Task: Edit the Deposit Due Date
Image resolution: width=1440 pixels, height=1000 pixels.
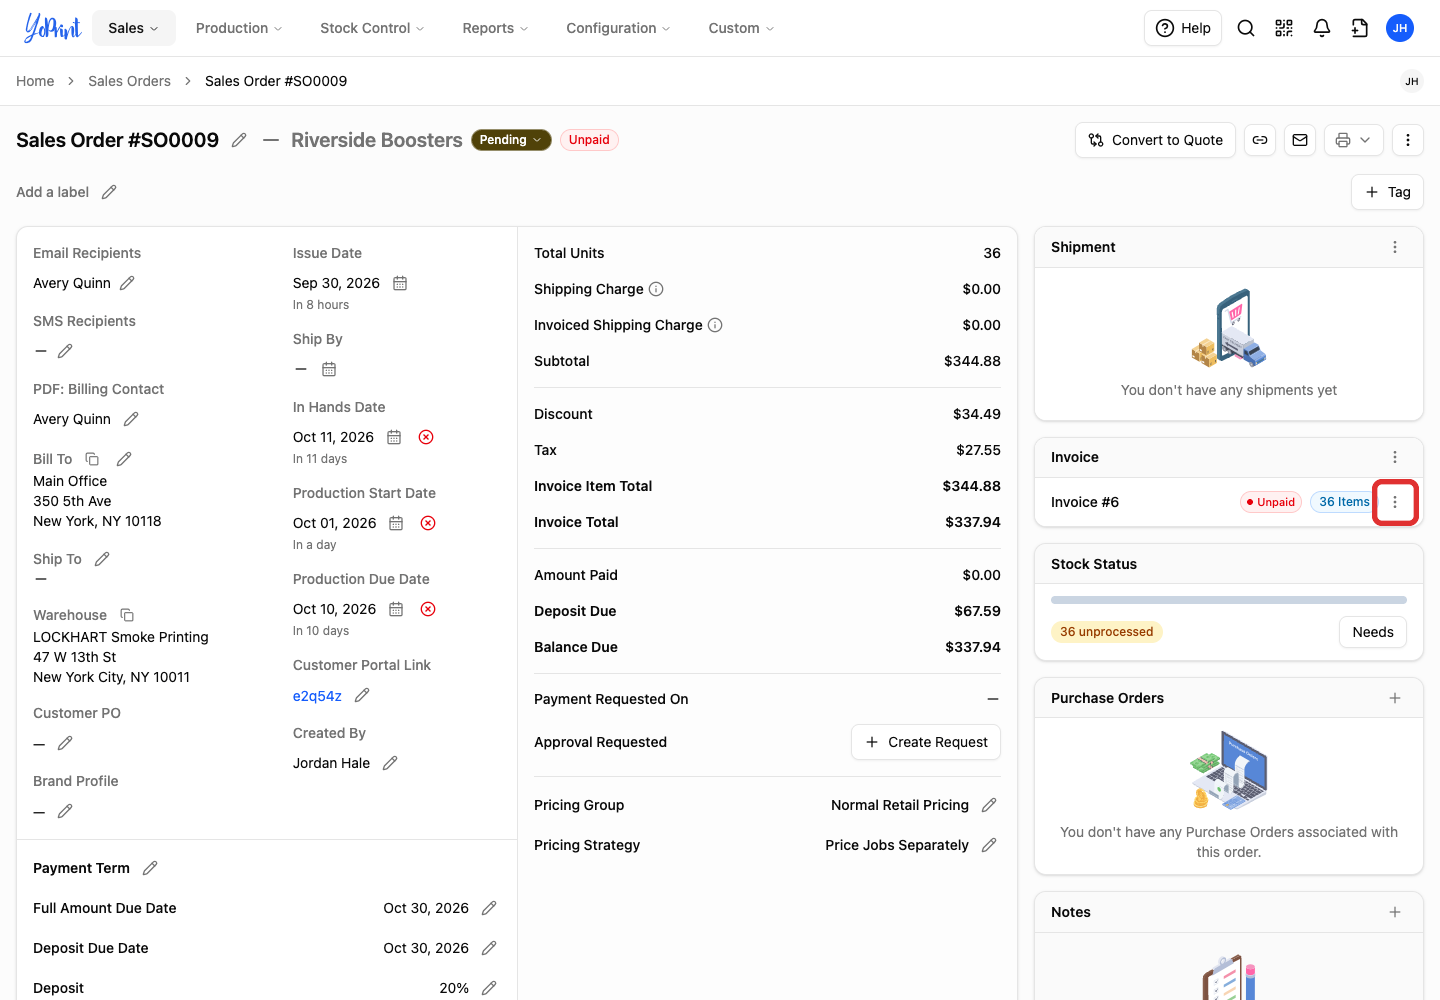Action: point(489,948)
